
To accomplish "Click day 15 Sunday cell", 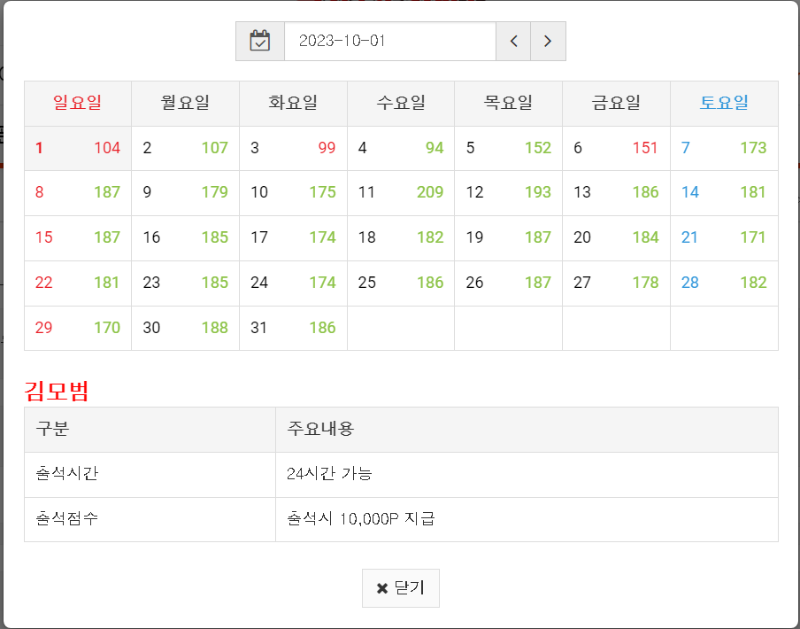I will 78,237.
